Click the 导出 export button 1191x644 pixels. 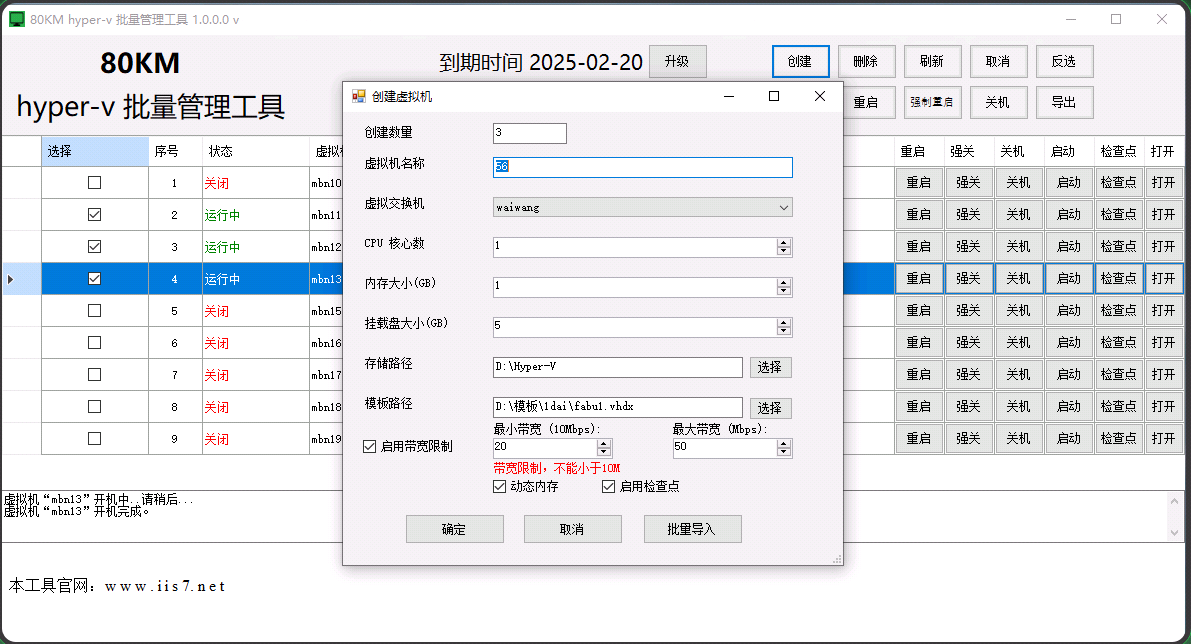click(1064, 102)
